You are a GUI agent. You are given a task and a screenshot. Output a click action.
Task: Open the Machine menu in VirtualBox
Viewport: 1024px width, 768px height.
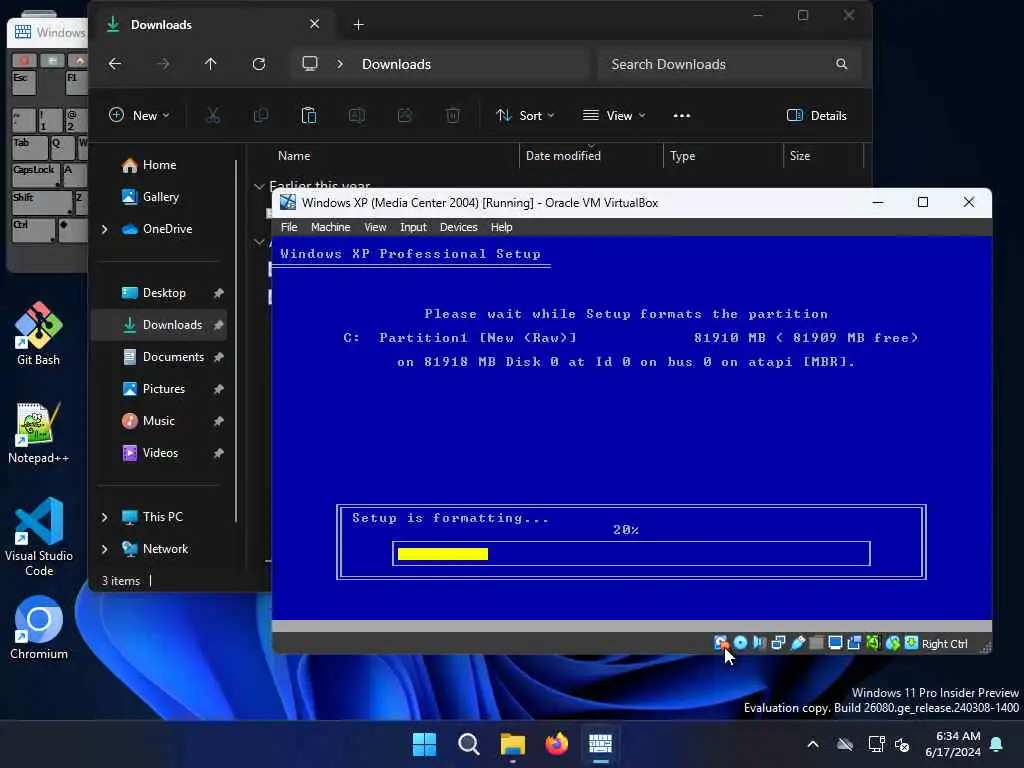coord(330,227)
